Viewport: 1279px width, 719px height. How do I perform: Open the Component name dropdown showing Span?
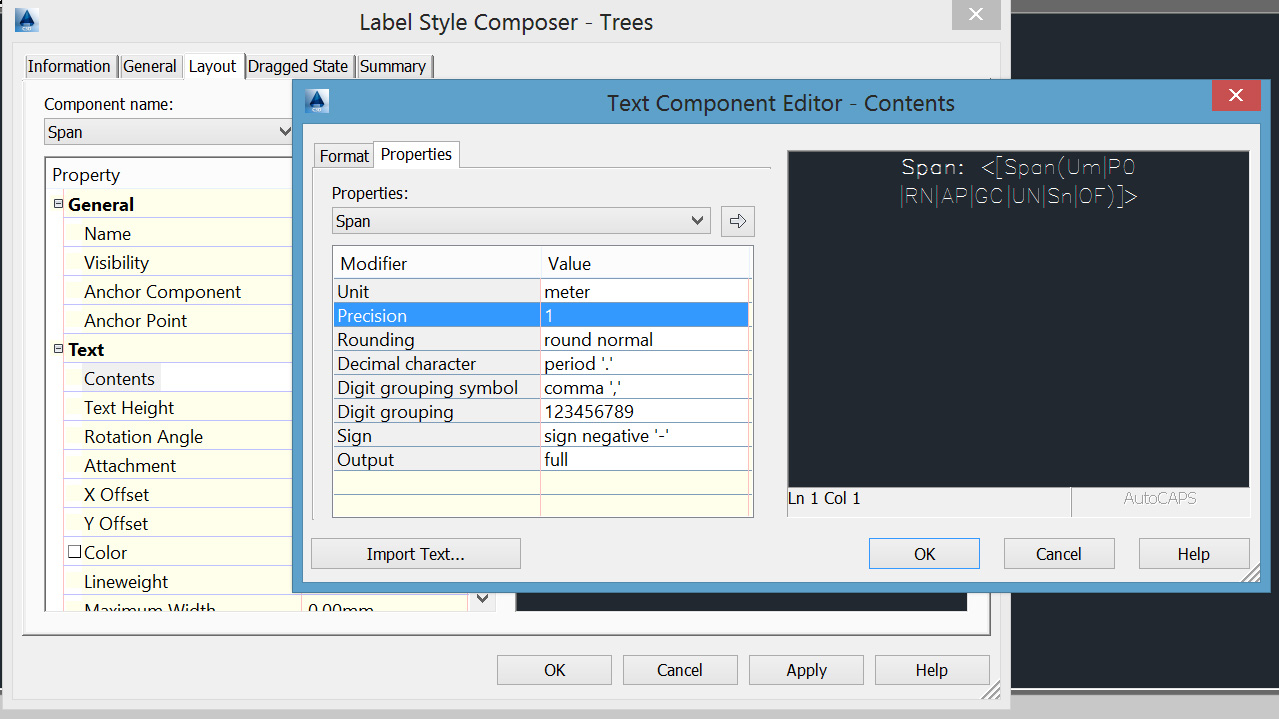287,130
